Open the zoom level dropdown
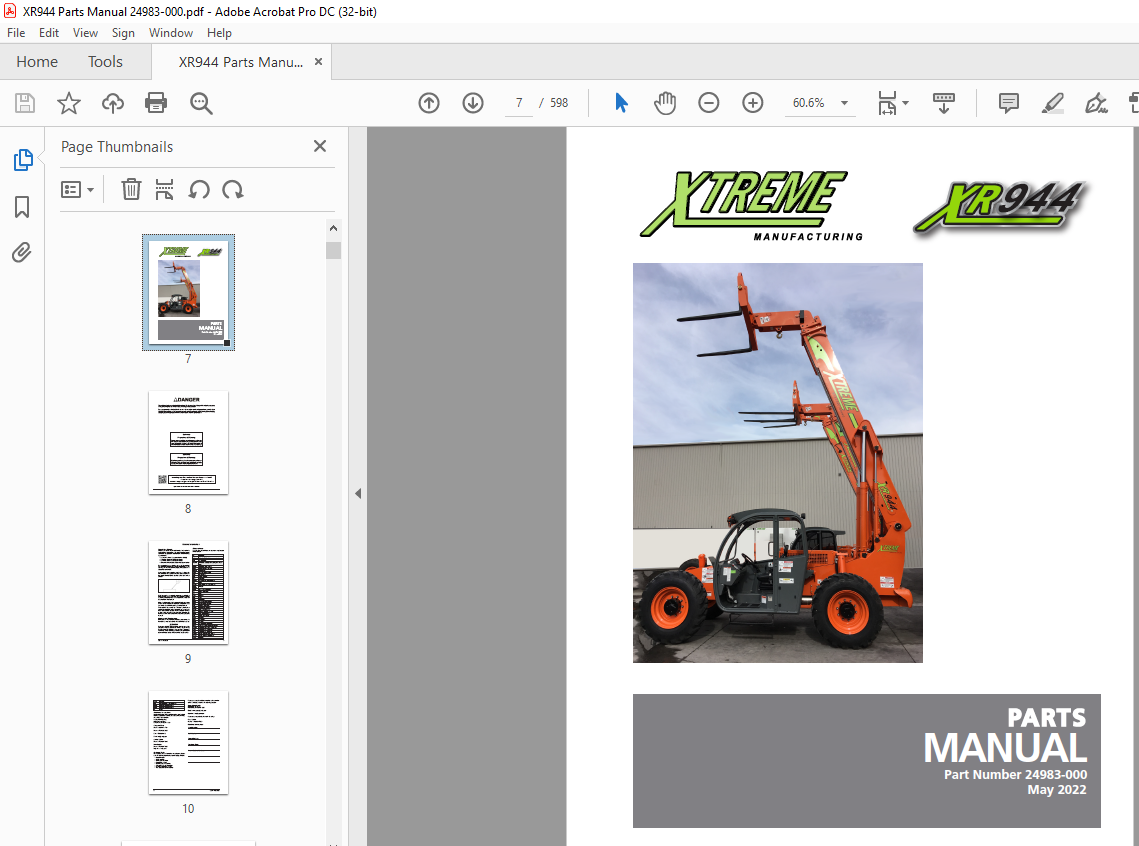The width and height of the screenshot is (1139, 846). point(844,103)
